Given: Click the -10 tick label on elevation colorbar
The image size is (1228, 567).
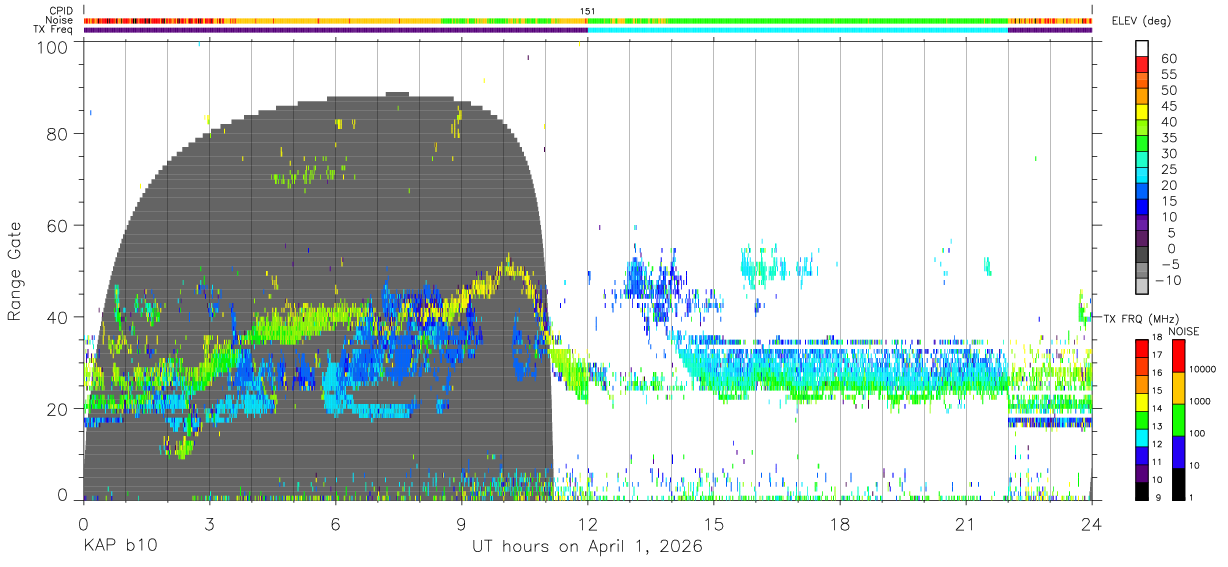Looking at the screenshot, I should click(x=1169, y=280).
